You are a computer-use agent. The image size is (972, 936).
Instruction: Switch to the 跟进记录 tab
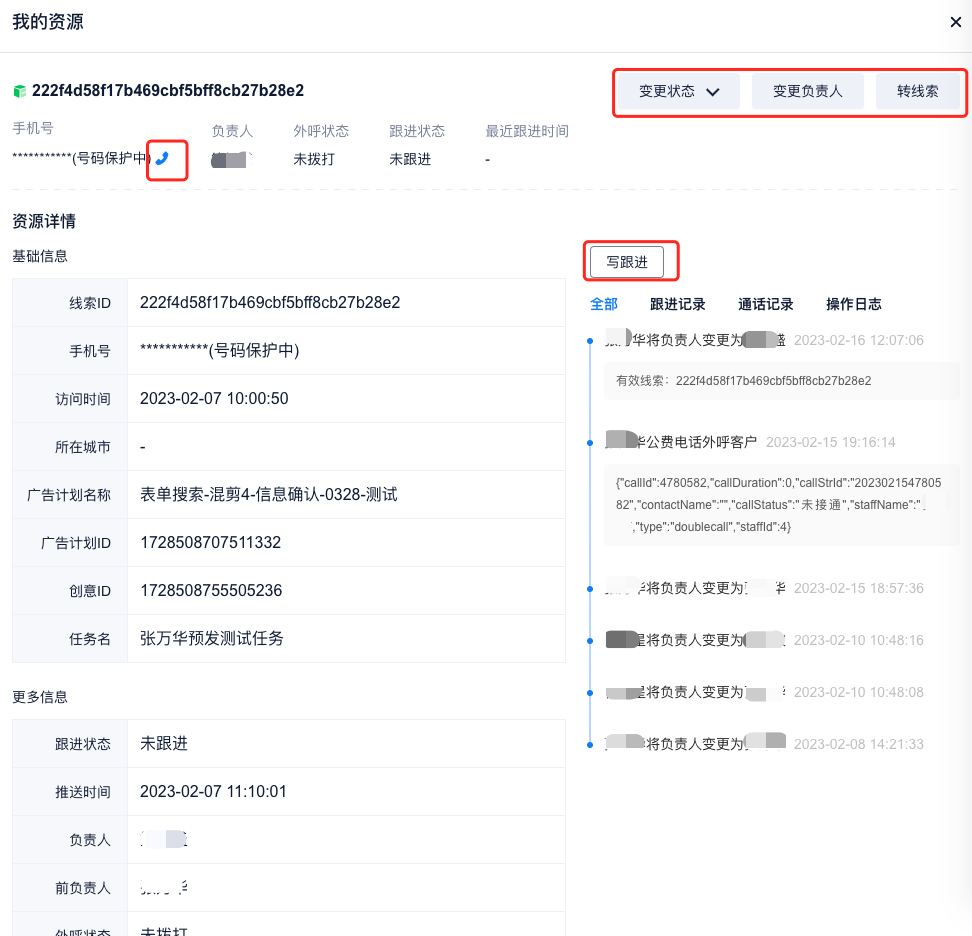click(x=677, y=304)
